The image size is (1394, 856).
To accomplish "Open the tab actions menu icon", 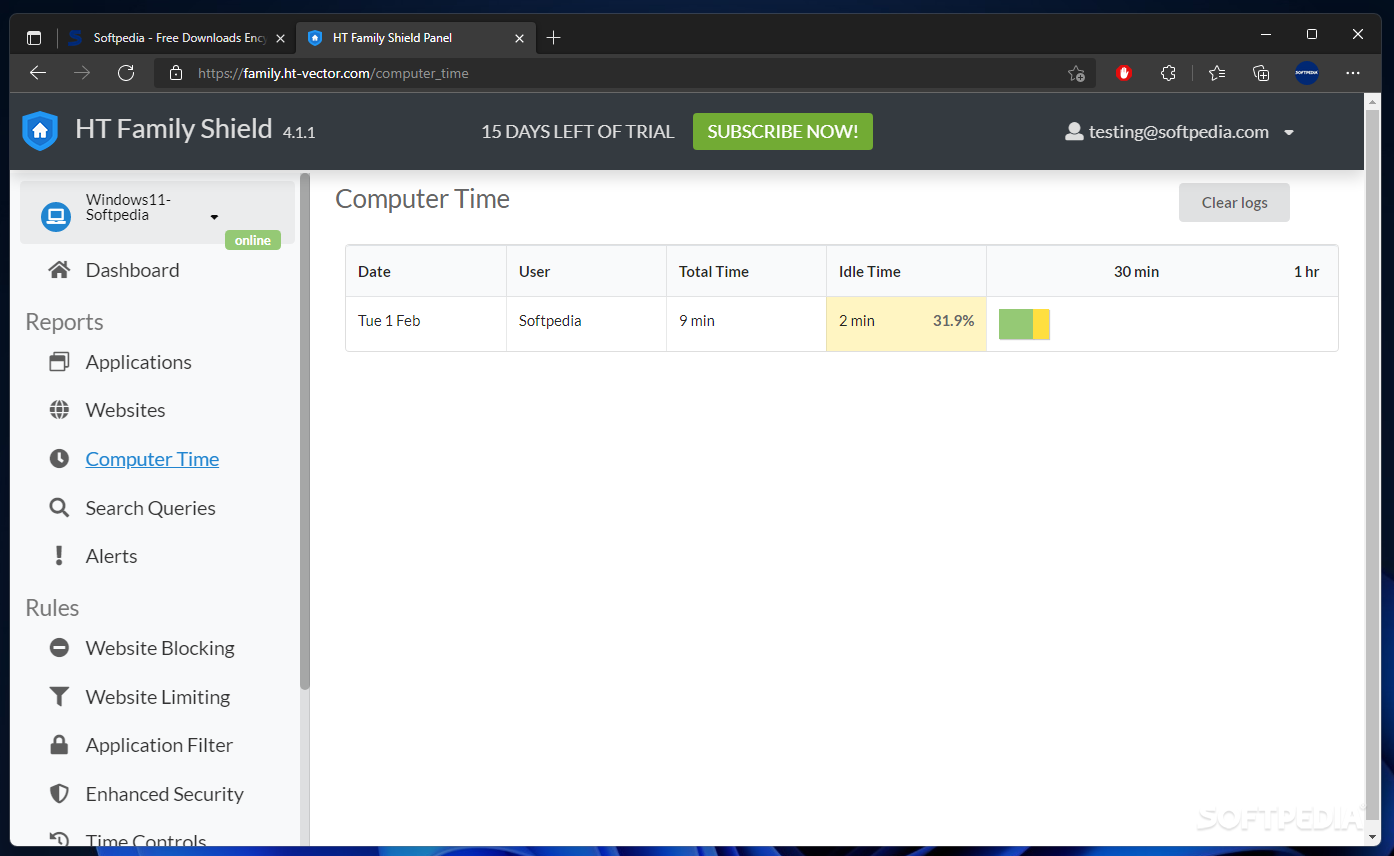I will tap(34, 38).
